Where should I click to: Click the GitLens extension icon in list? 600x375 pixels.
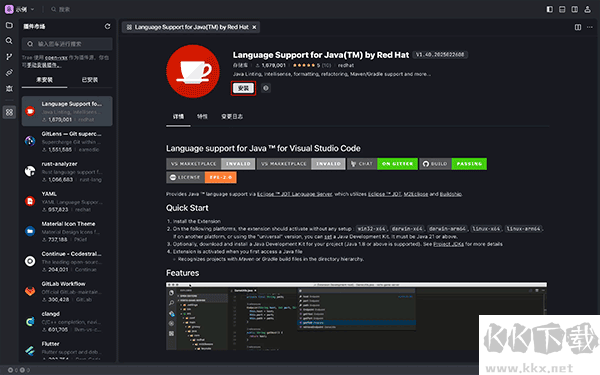pos(30,141)
